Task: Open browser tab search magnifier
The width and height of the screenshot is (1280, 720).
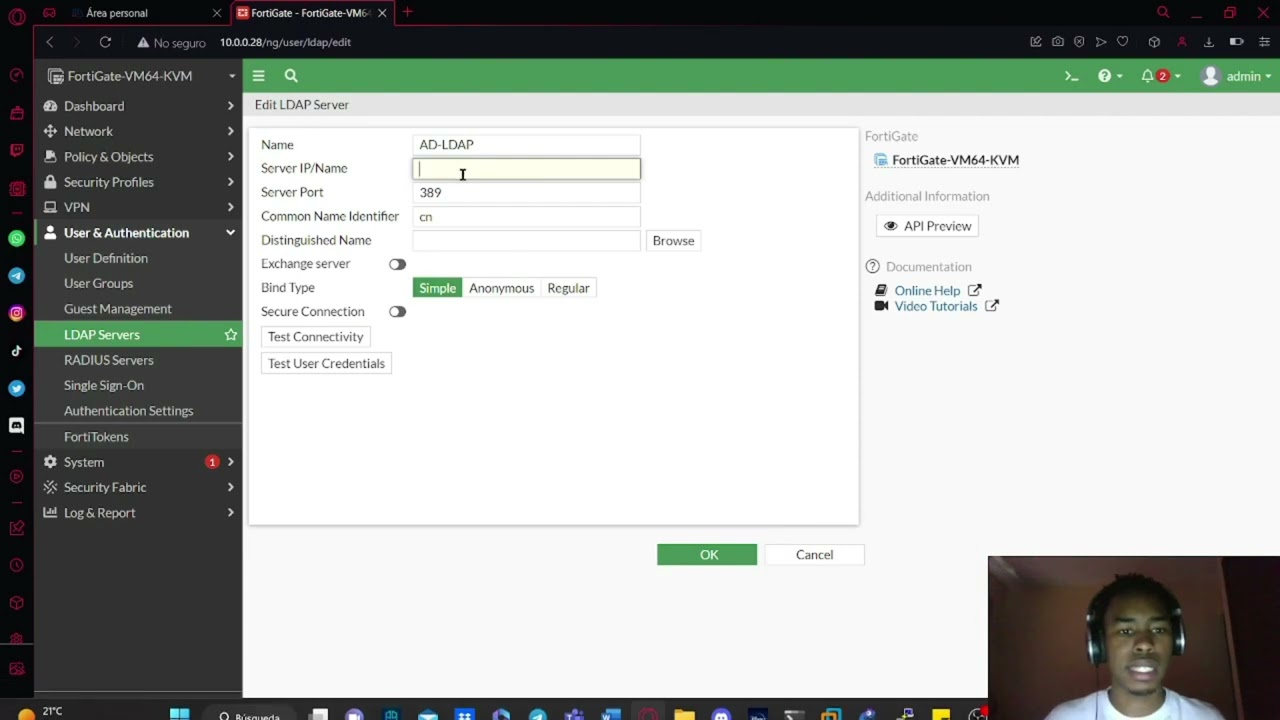Action: [x=1163, y=13]
